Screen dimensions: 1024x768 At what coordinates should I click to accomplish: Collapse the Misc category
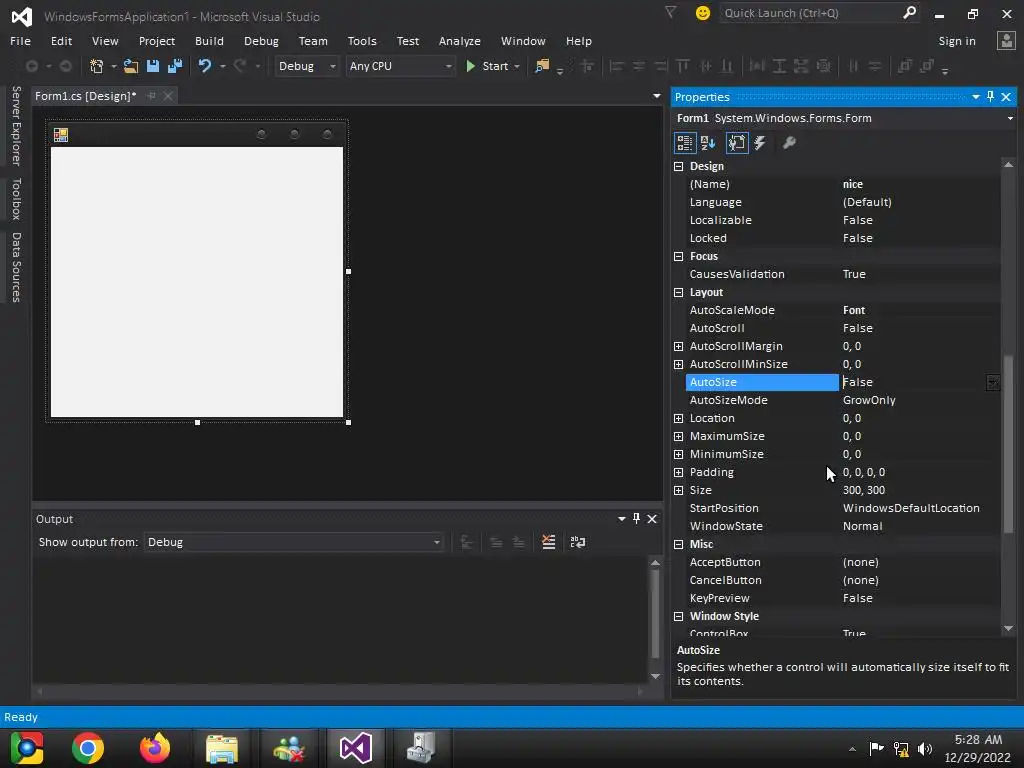point(679,545)
